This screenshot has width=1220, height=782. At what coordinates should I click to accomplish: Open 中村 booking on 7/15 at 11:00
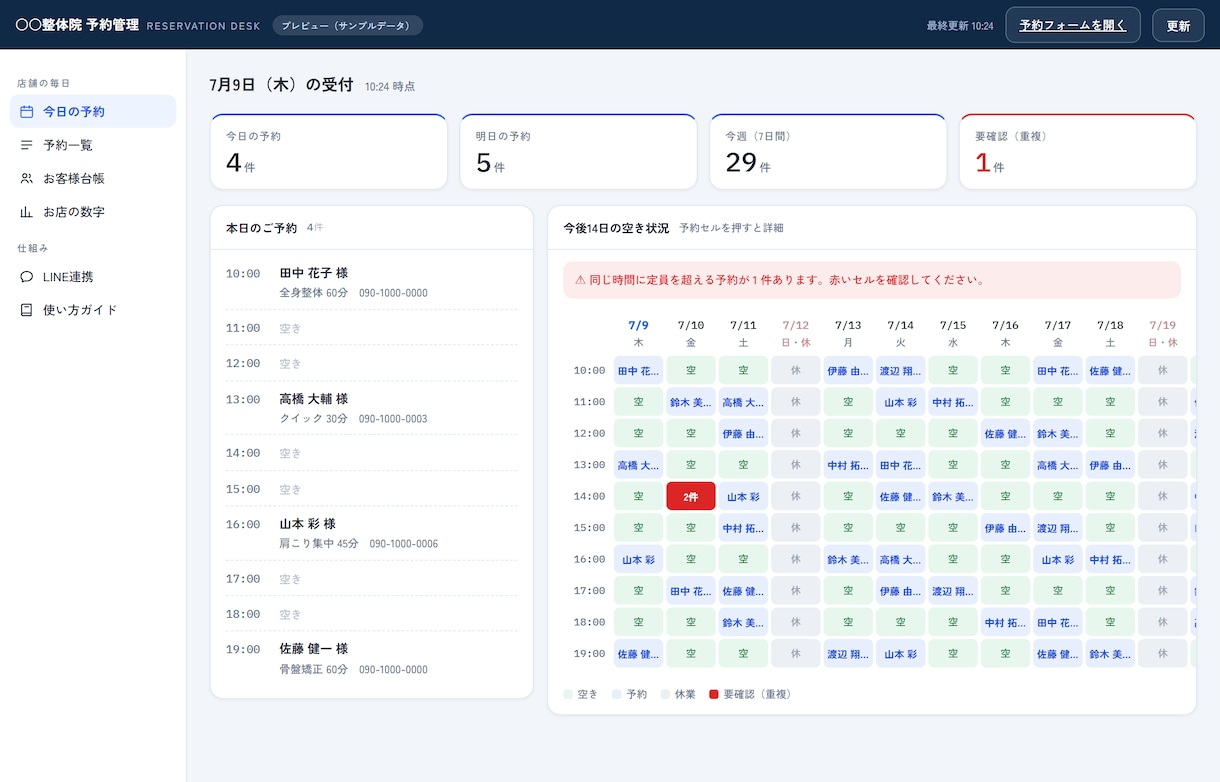pos(953,402)
